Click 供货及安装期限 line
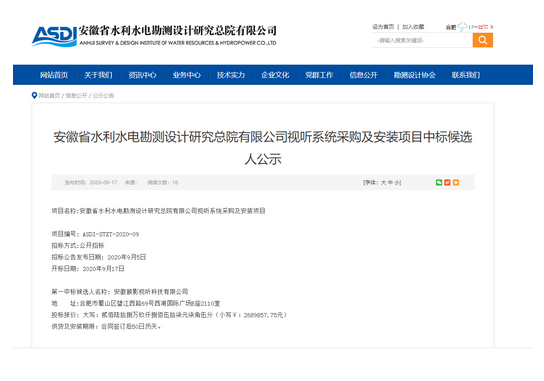The width and height of the screenshot is (544, 381). [x=106, y=327]
